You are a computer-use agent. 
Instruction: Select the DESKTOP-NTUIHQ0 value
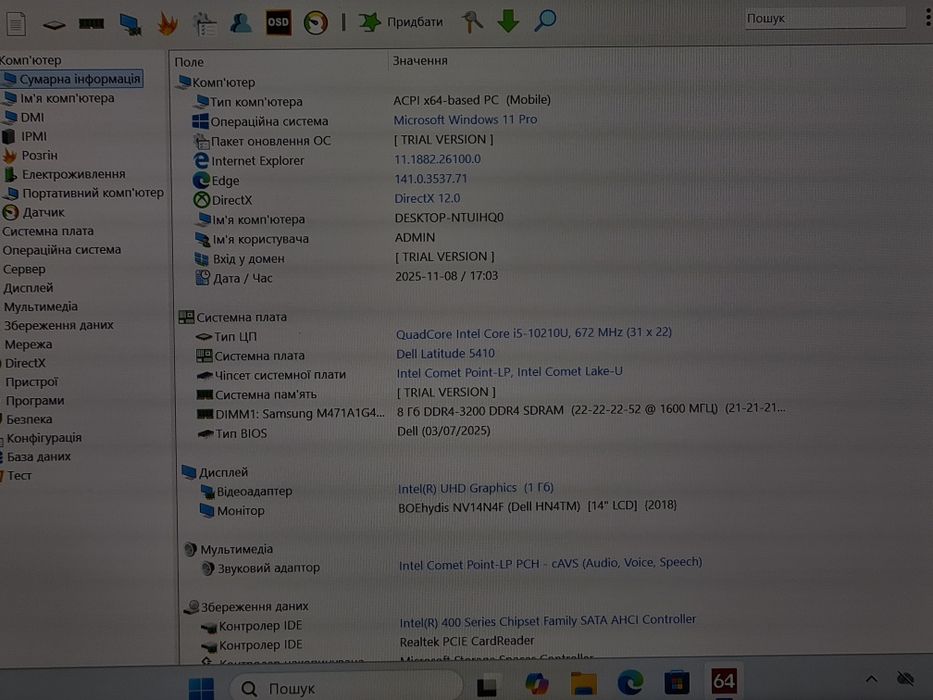[x=449, y=218]
